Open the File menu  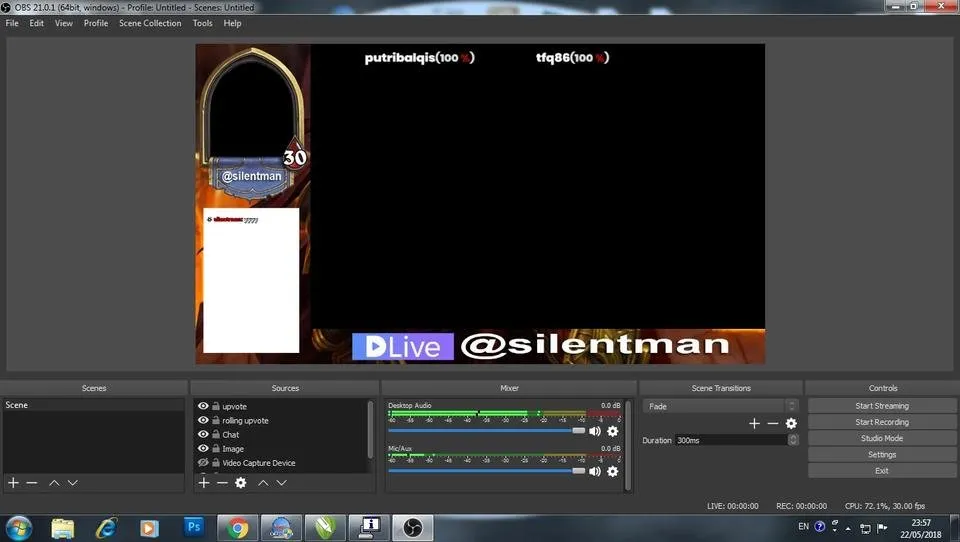[12, 23]
